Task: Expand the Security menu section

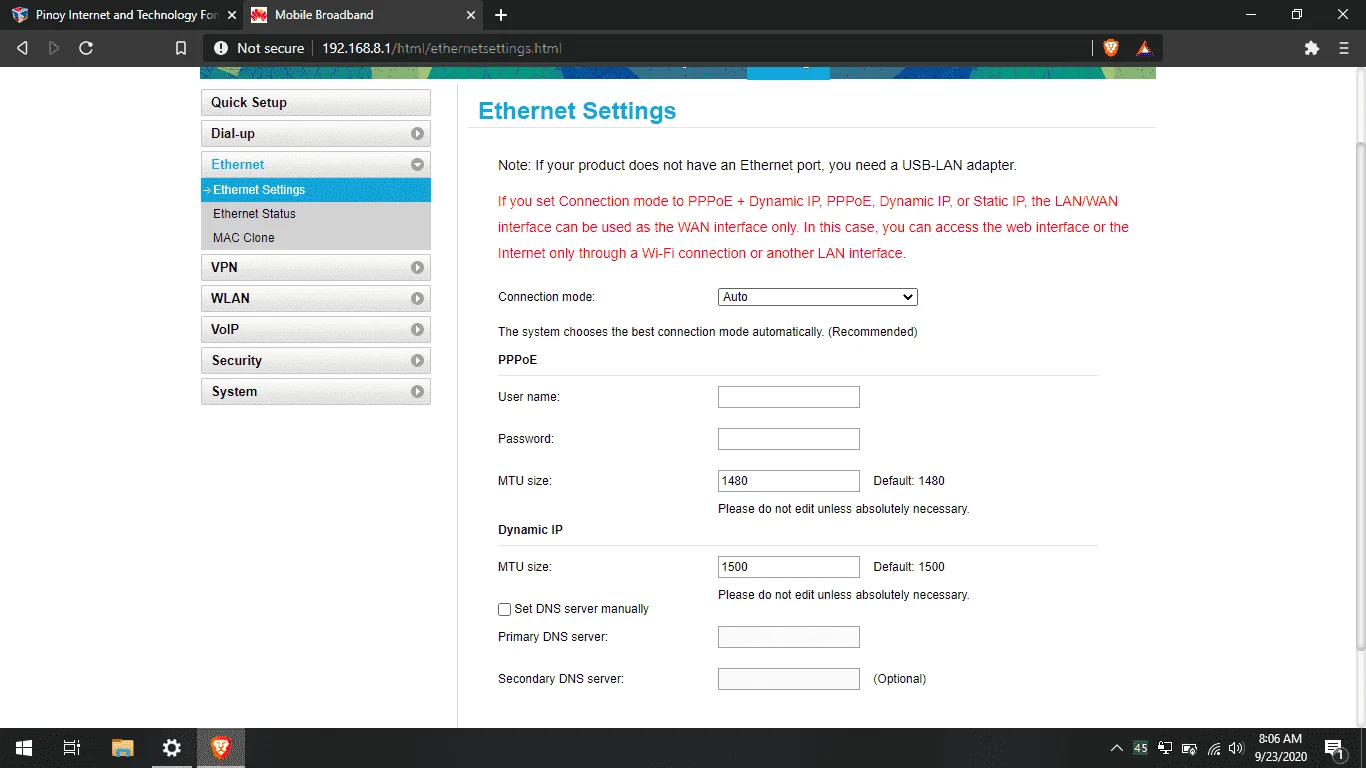Action: click(316, 360)
